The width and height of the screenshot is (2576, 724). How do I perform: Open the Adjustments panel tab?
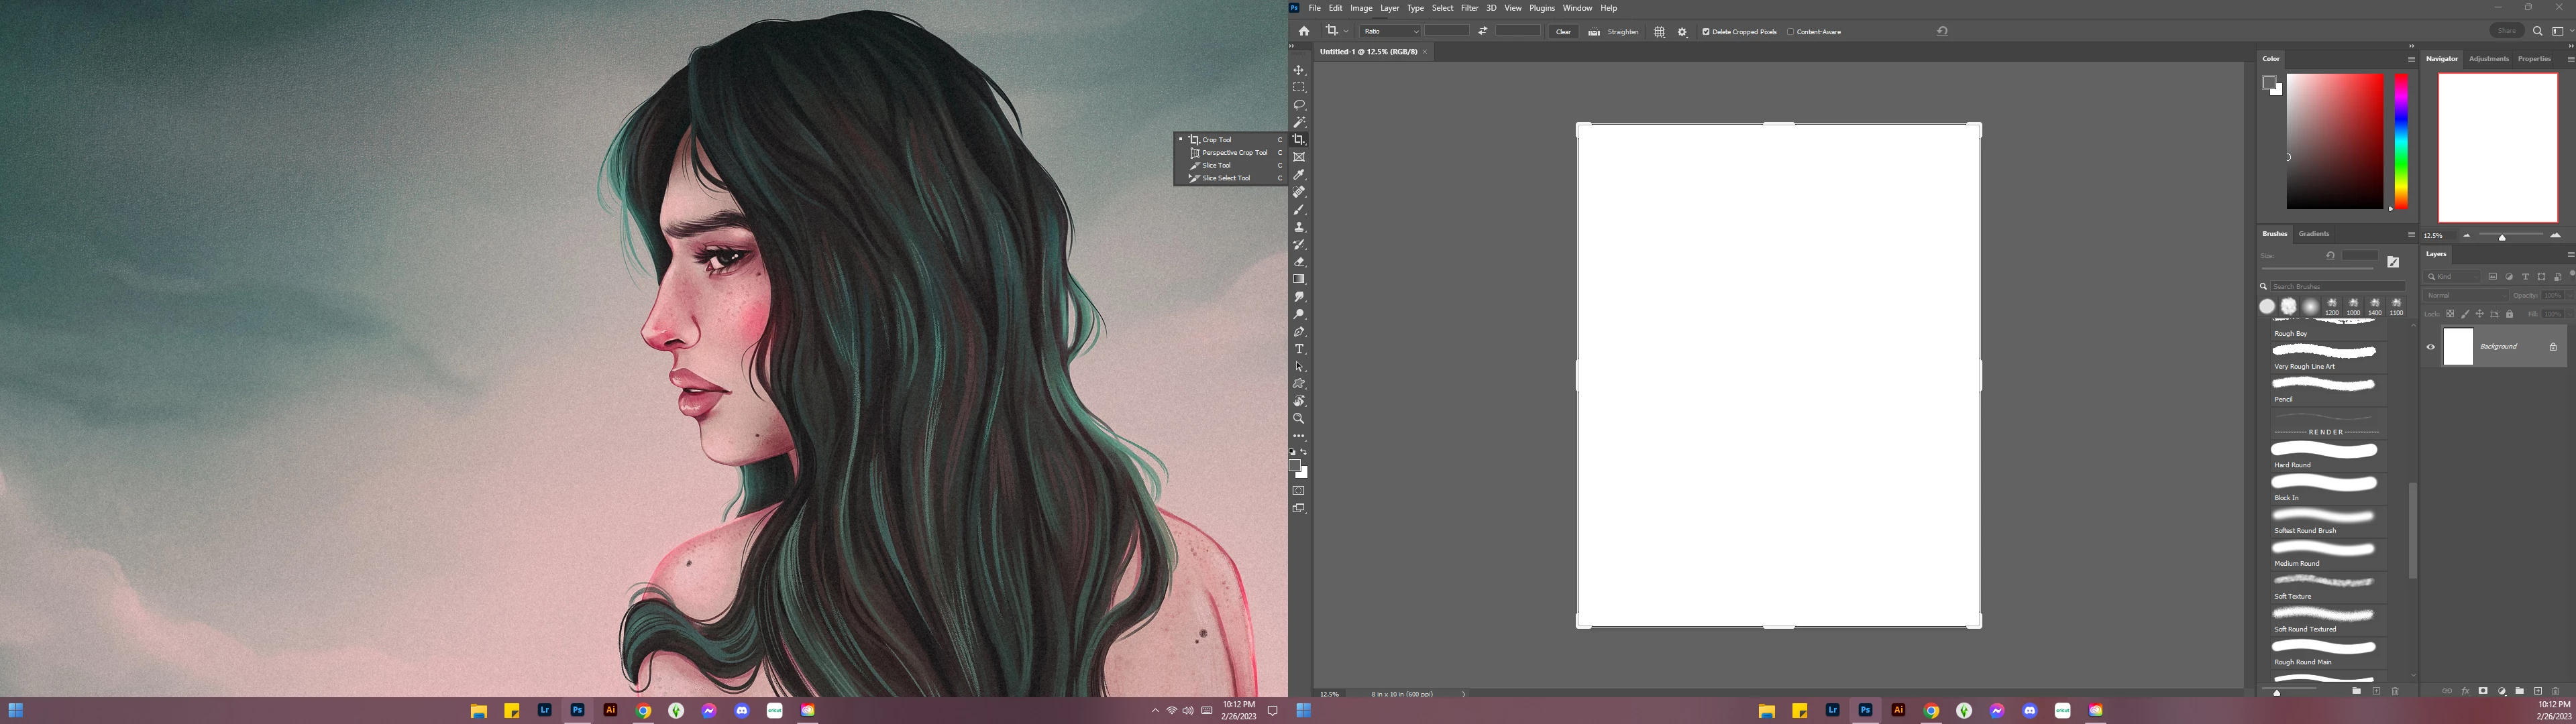click(2488, 59)
